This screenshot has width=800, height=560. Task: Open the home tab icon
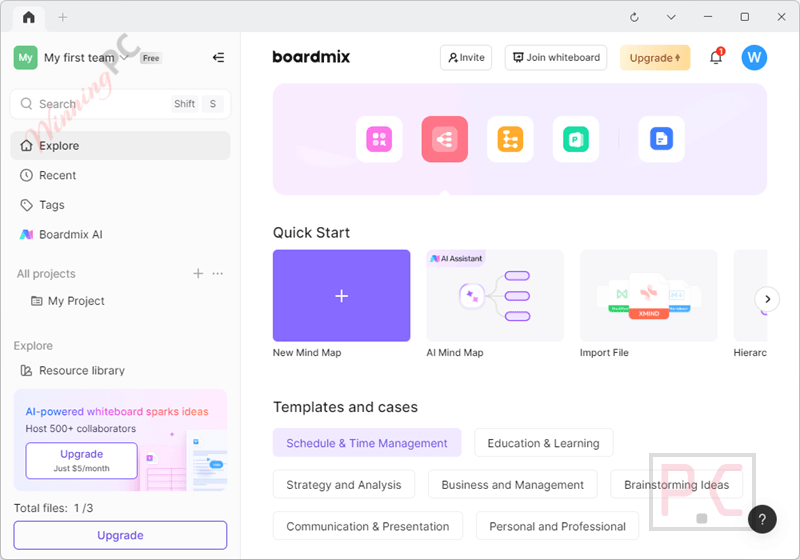29,17
